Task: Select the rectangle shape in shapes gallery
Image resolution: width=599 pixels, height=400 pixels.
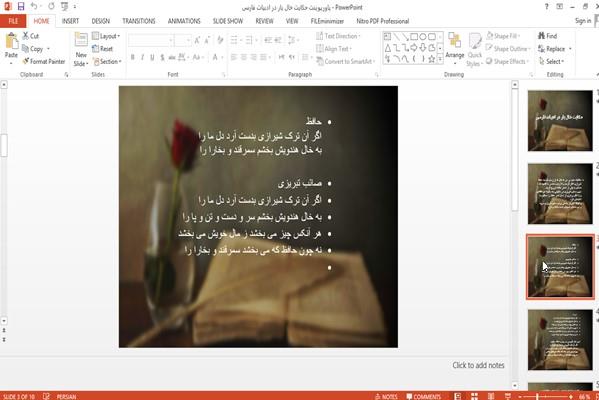Action: click(414, 37)
